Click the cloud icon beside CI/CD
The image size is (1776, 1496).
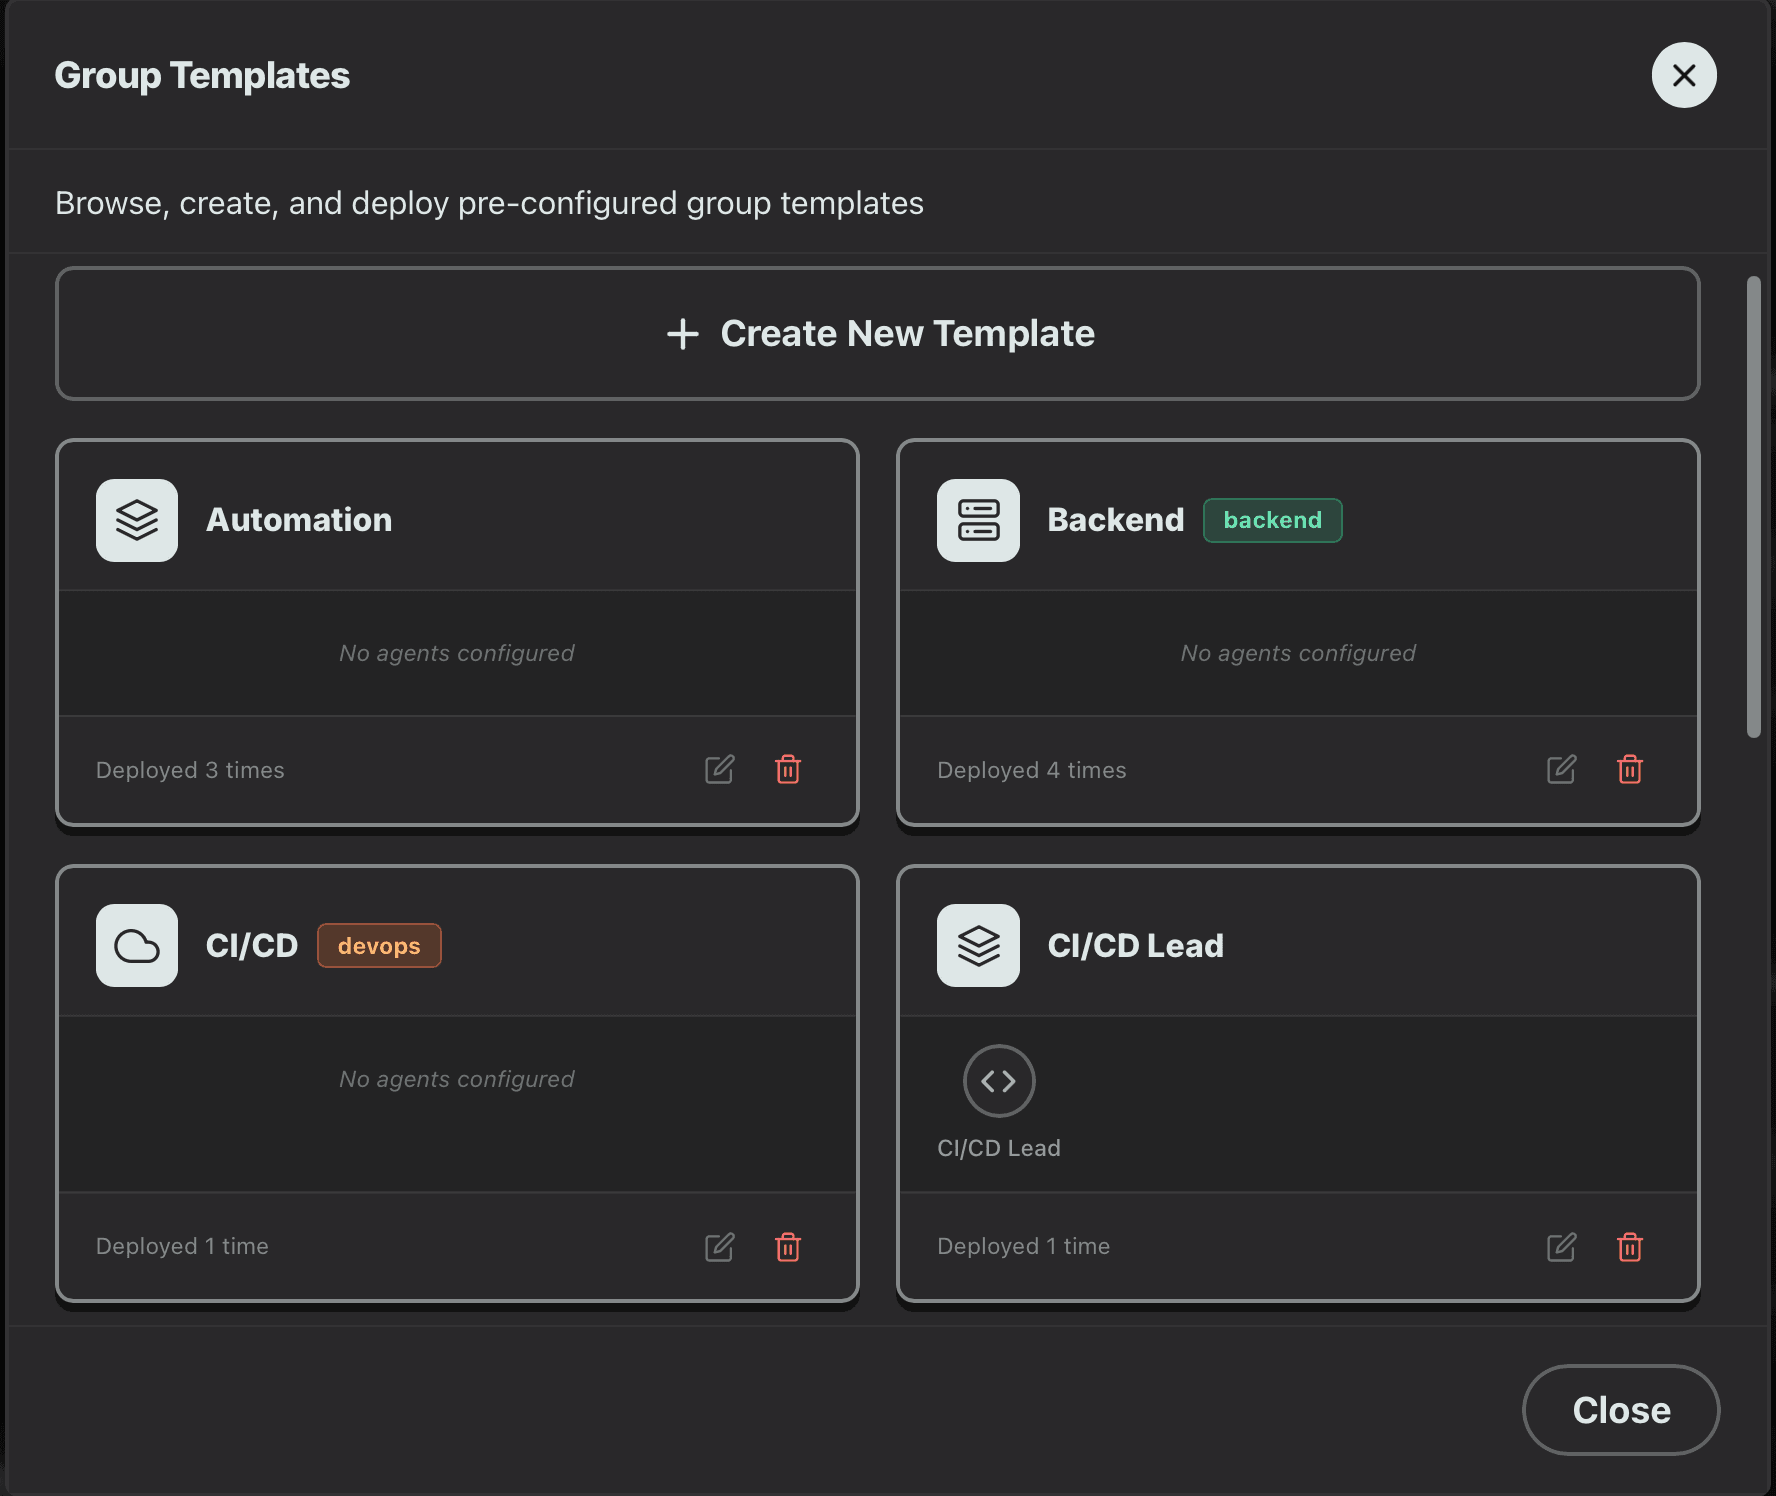[136, 945]
